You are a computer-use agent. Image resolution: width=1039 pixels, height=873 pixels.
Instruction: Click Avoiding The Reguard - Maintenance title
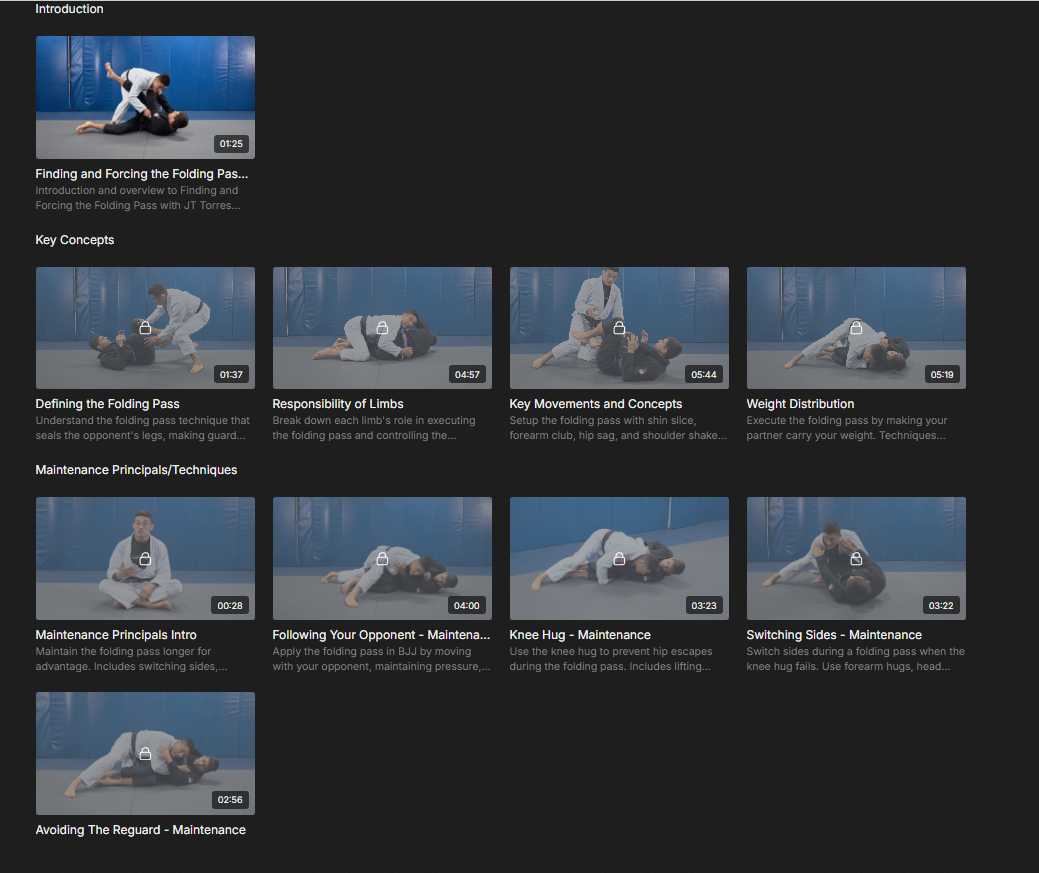coord(140,830)
